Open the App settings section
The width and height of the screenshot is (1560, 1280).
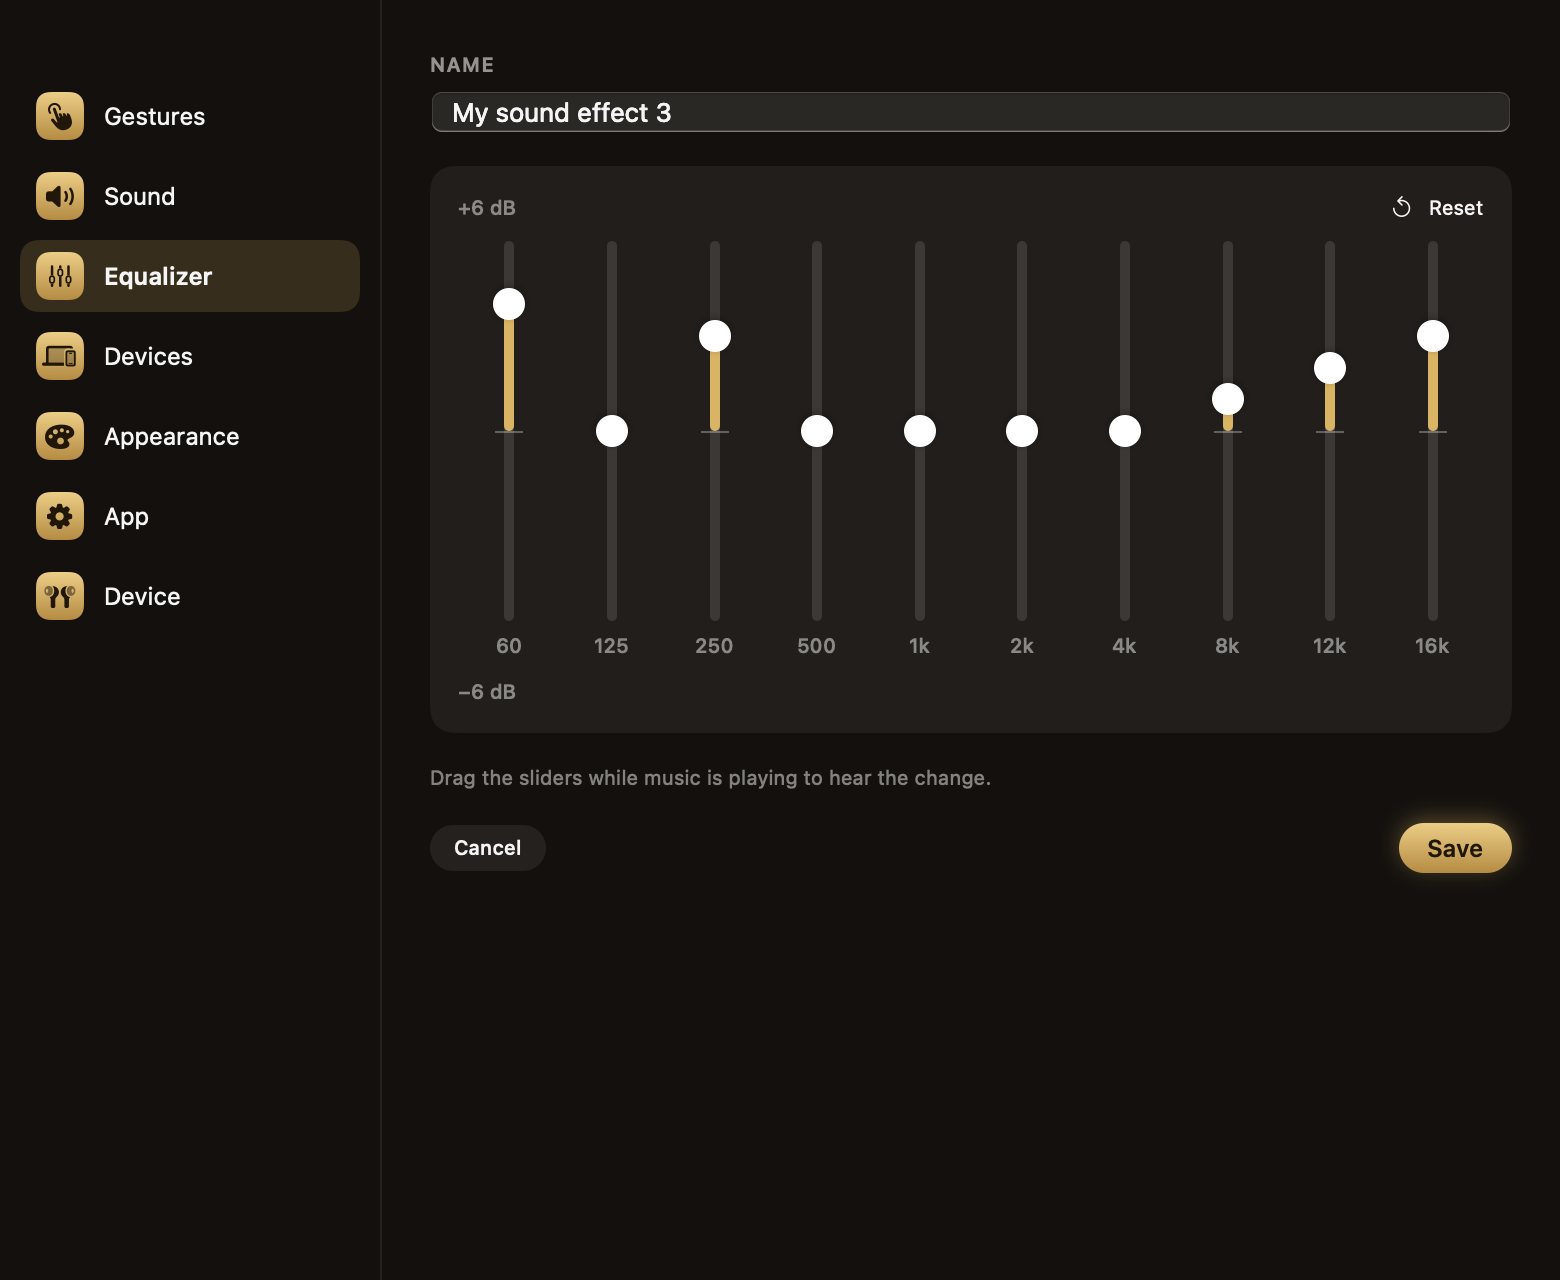[x=190, y=516]
